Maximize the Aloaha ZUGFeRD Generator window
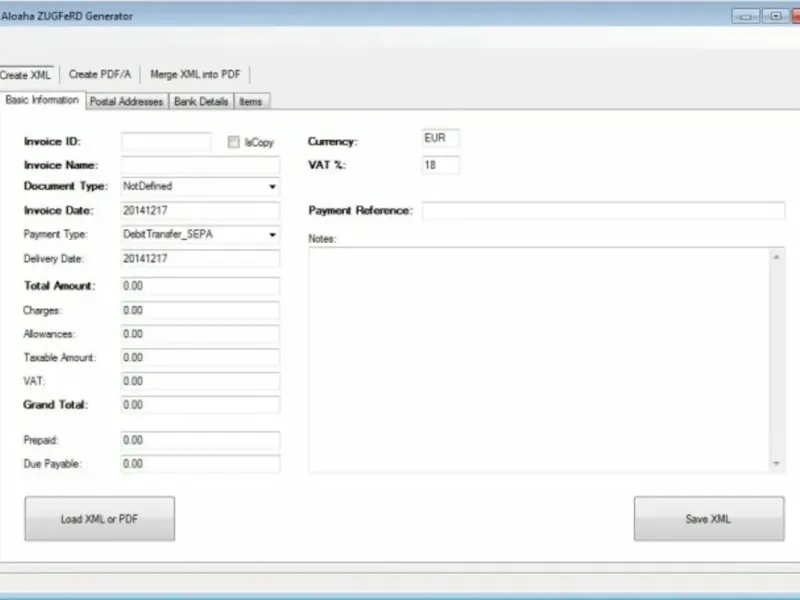Viewport: 800px width, 600px height. (776, 16)
